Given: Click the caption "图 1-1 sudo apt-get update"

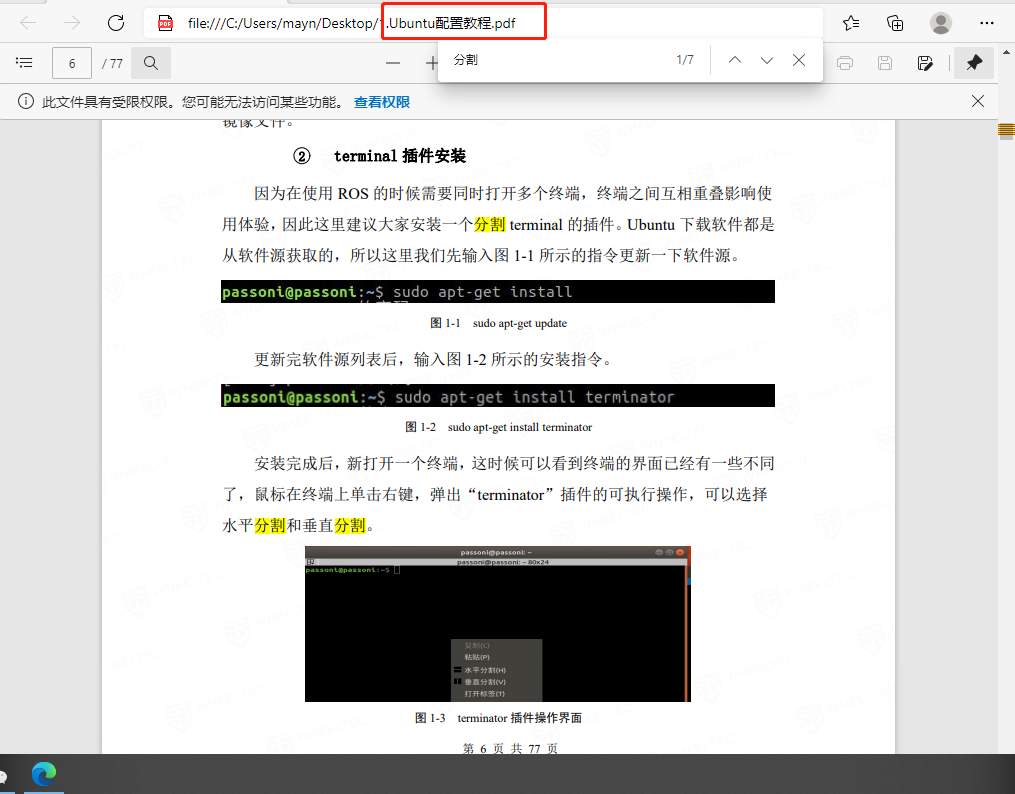Looking at the screenshot, I should point(498,324).
